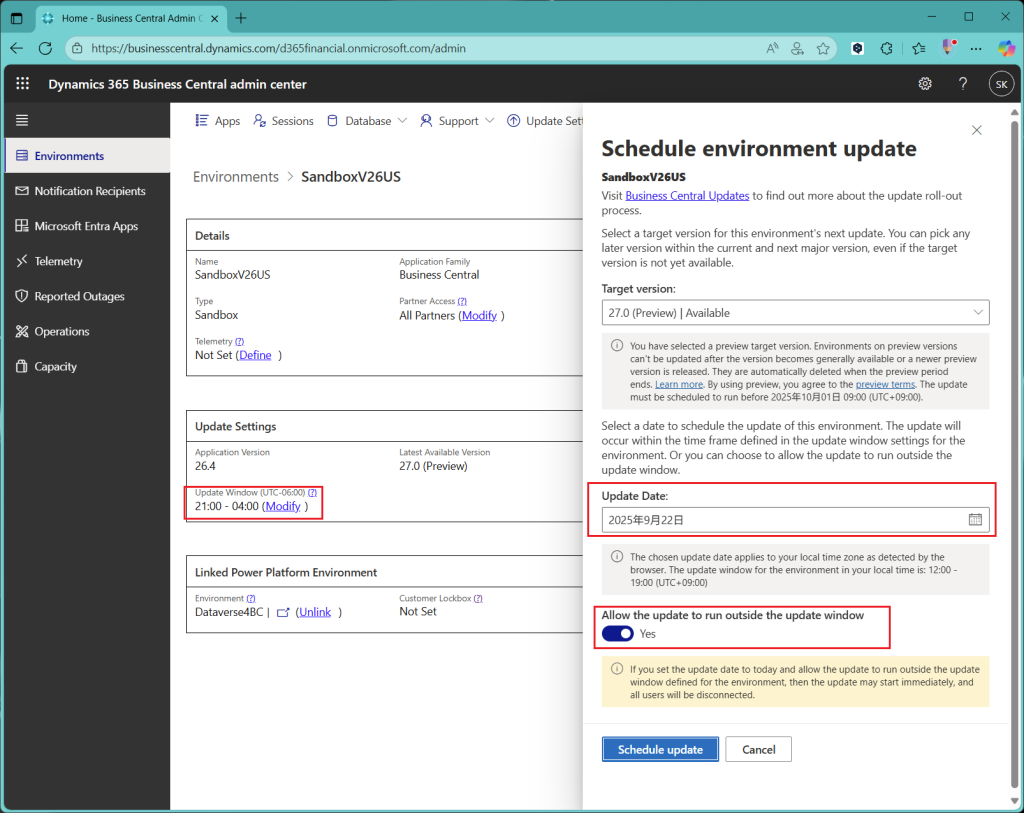Open calendar picker in Update Date field
This screenshot has height=813, width=1024.
point(975,520)
